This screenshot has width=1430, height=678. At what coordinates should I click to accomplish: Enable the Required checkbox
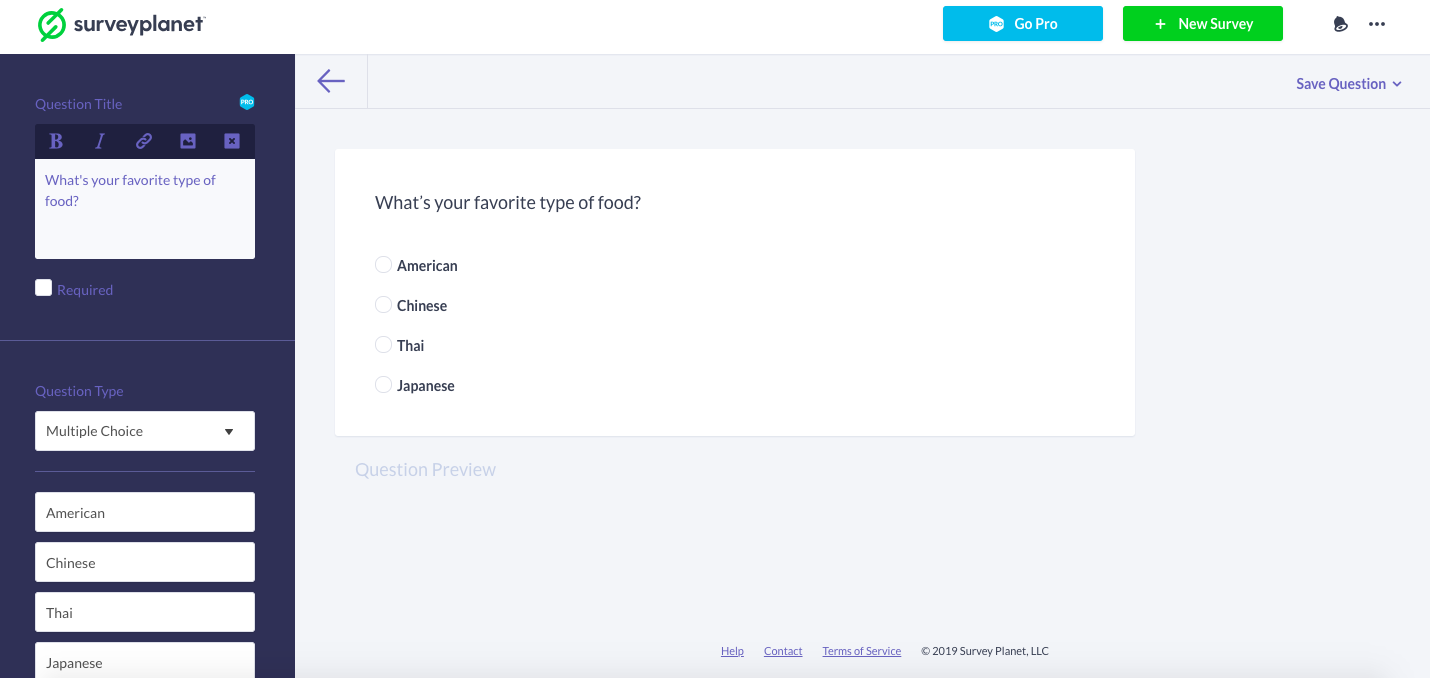tap(44, 288)
